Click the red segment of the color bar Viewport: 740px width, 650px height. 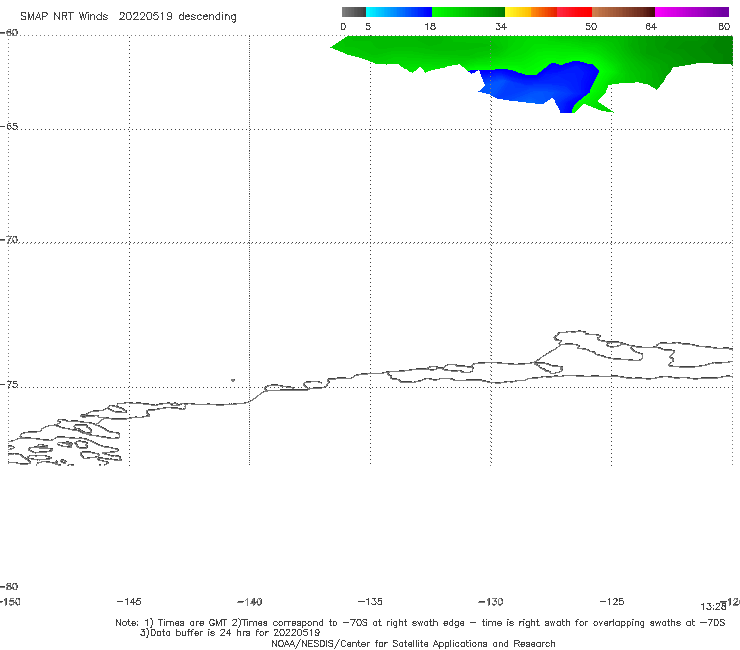coord(574,12)
